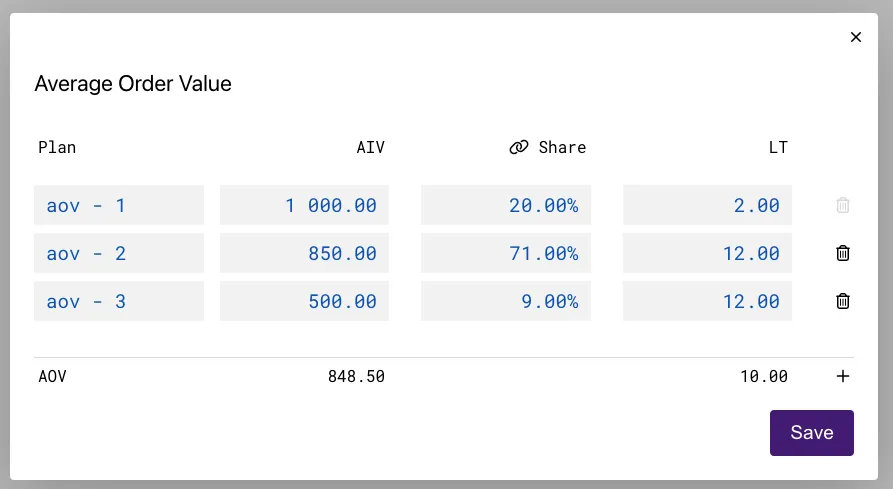
Task: Save the average order value settings
Action: pos(811,433)
